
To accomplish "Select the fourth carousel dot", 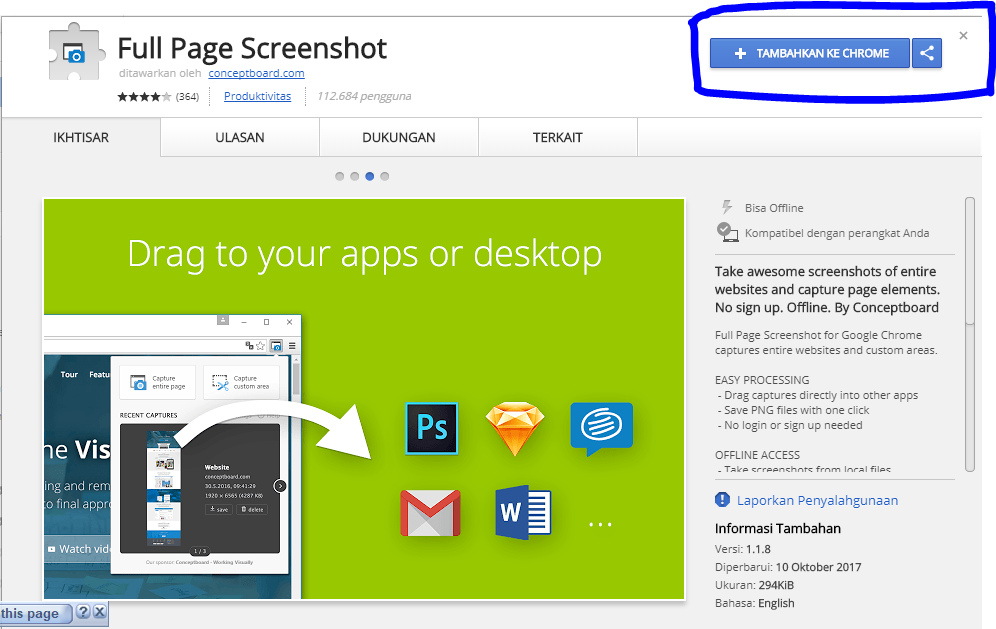I will pyautogui.click(x=384, y=175).
